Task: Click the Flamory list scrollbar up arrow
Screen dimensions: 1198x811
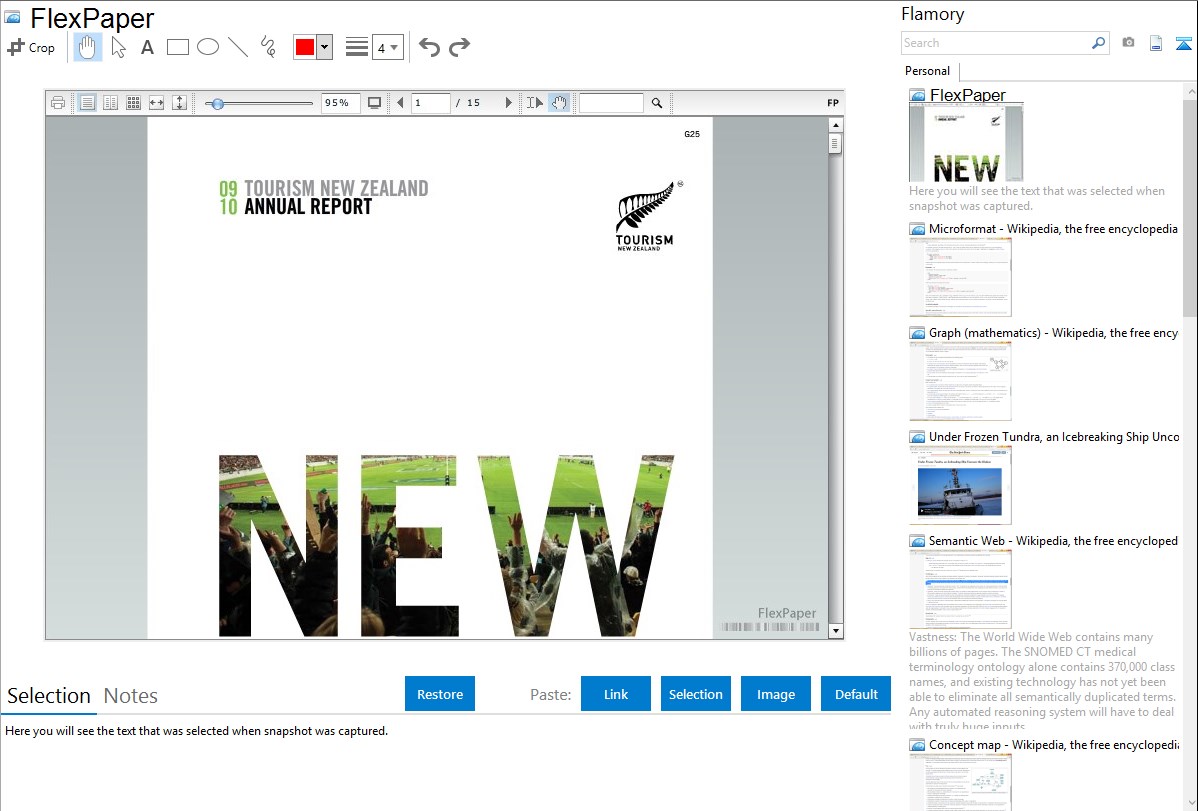Action: click(1191, 91)
